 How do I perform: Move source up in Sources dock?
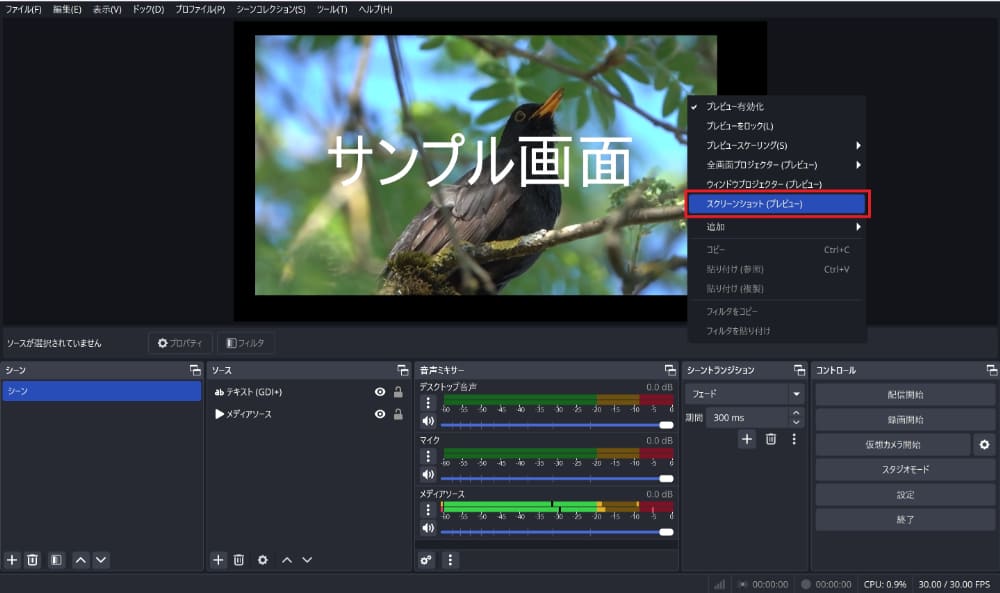coord(287,560)
